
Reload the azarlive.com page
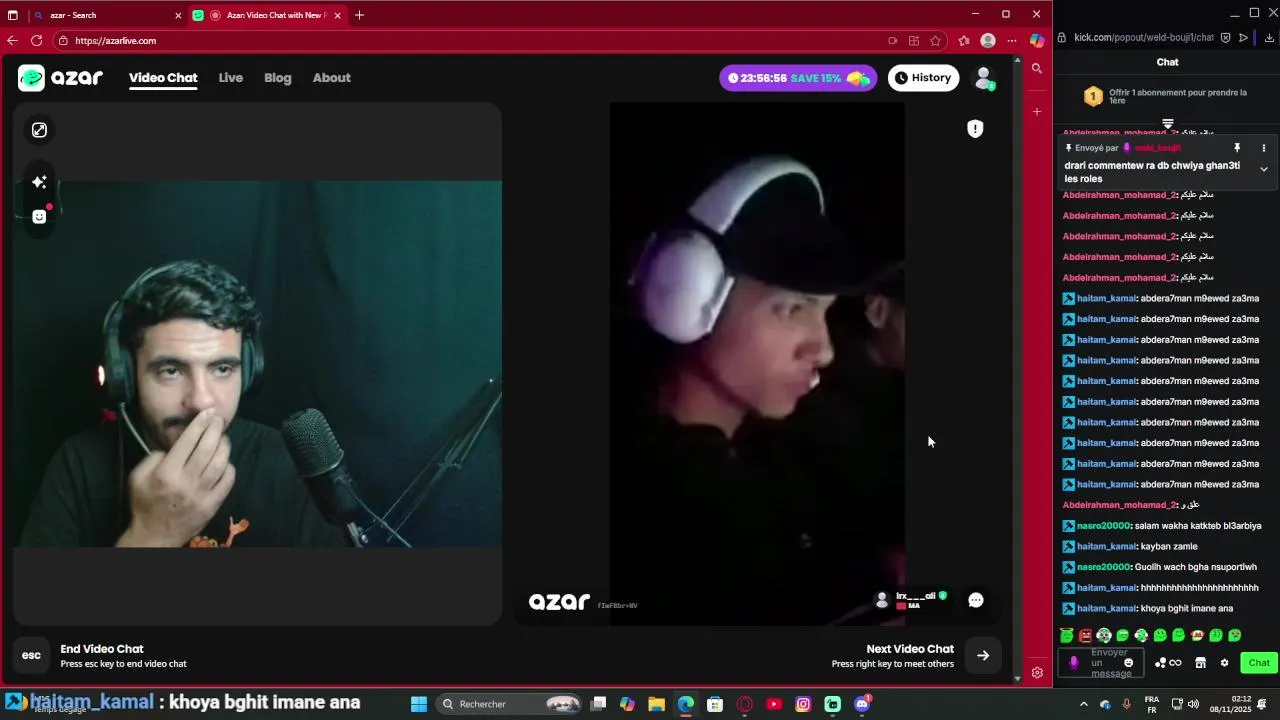pos(37,41)
